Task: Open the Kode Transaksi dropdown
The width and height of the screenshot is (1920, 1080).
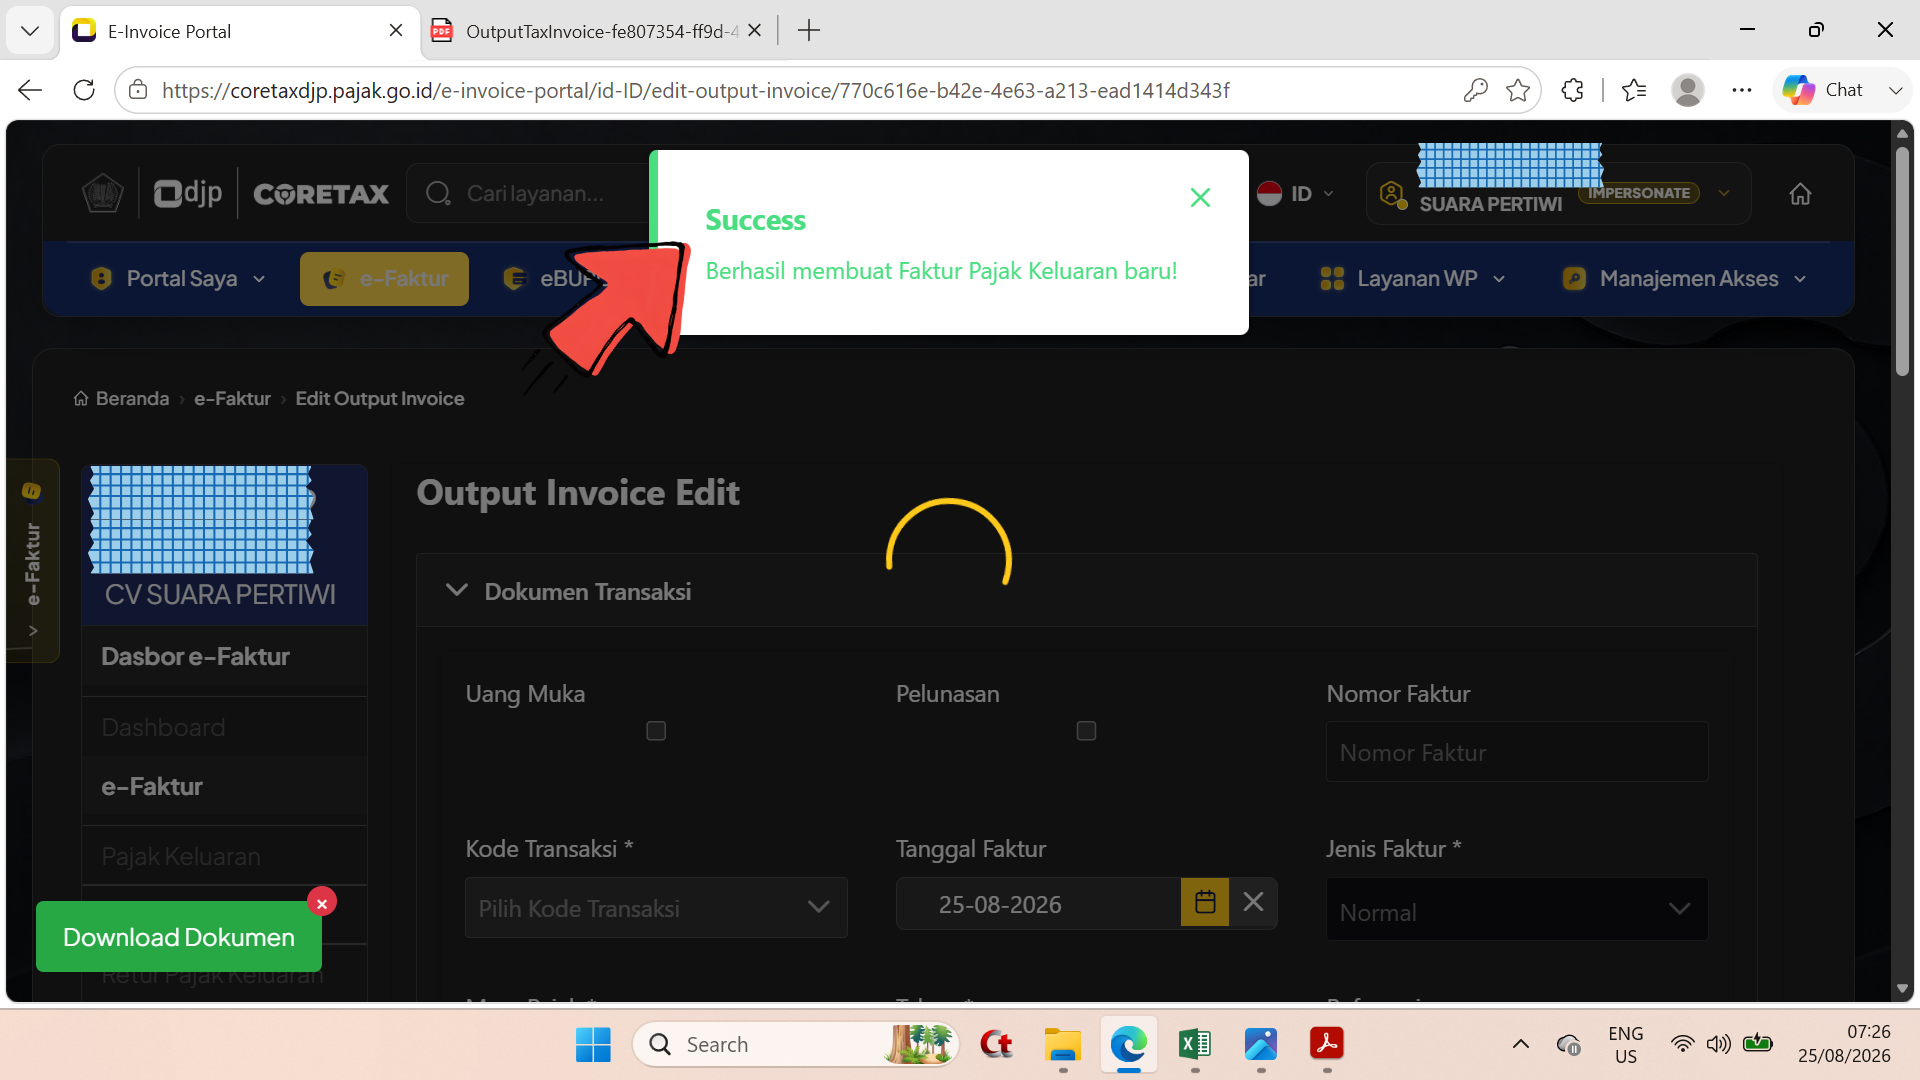Action: tap(656, 908)
